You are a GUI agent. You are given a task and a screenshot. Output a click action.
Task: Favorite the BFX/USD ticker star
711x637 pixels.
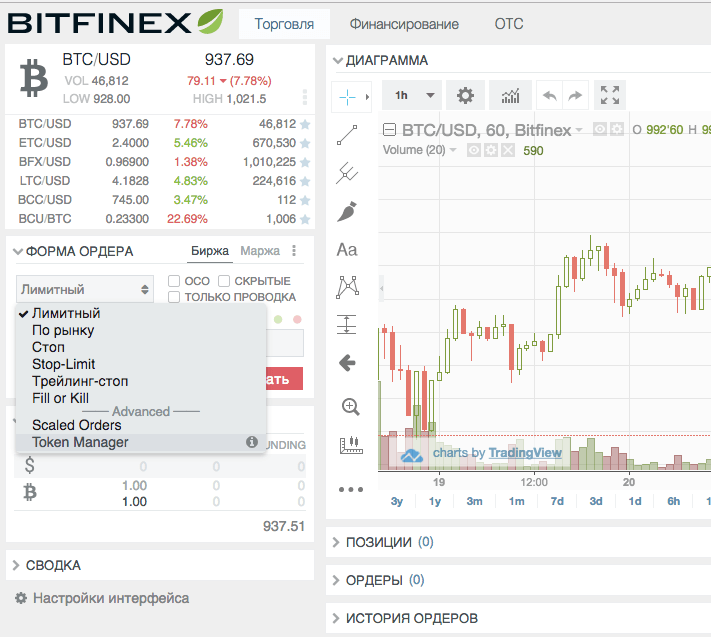(x=305, y=162)
